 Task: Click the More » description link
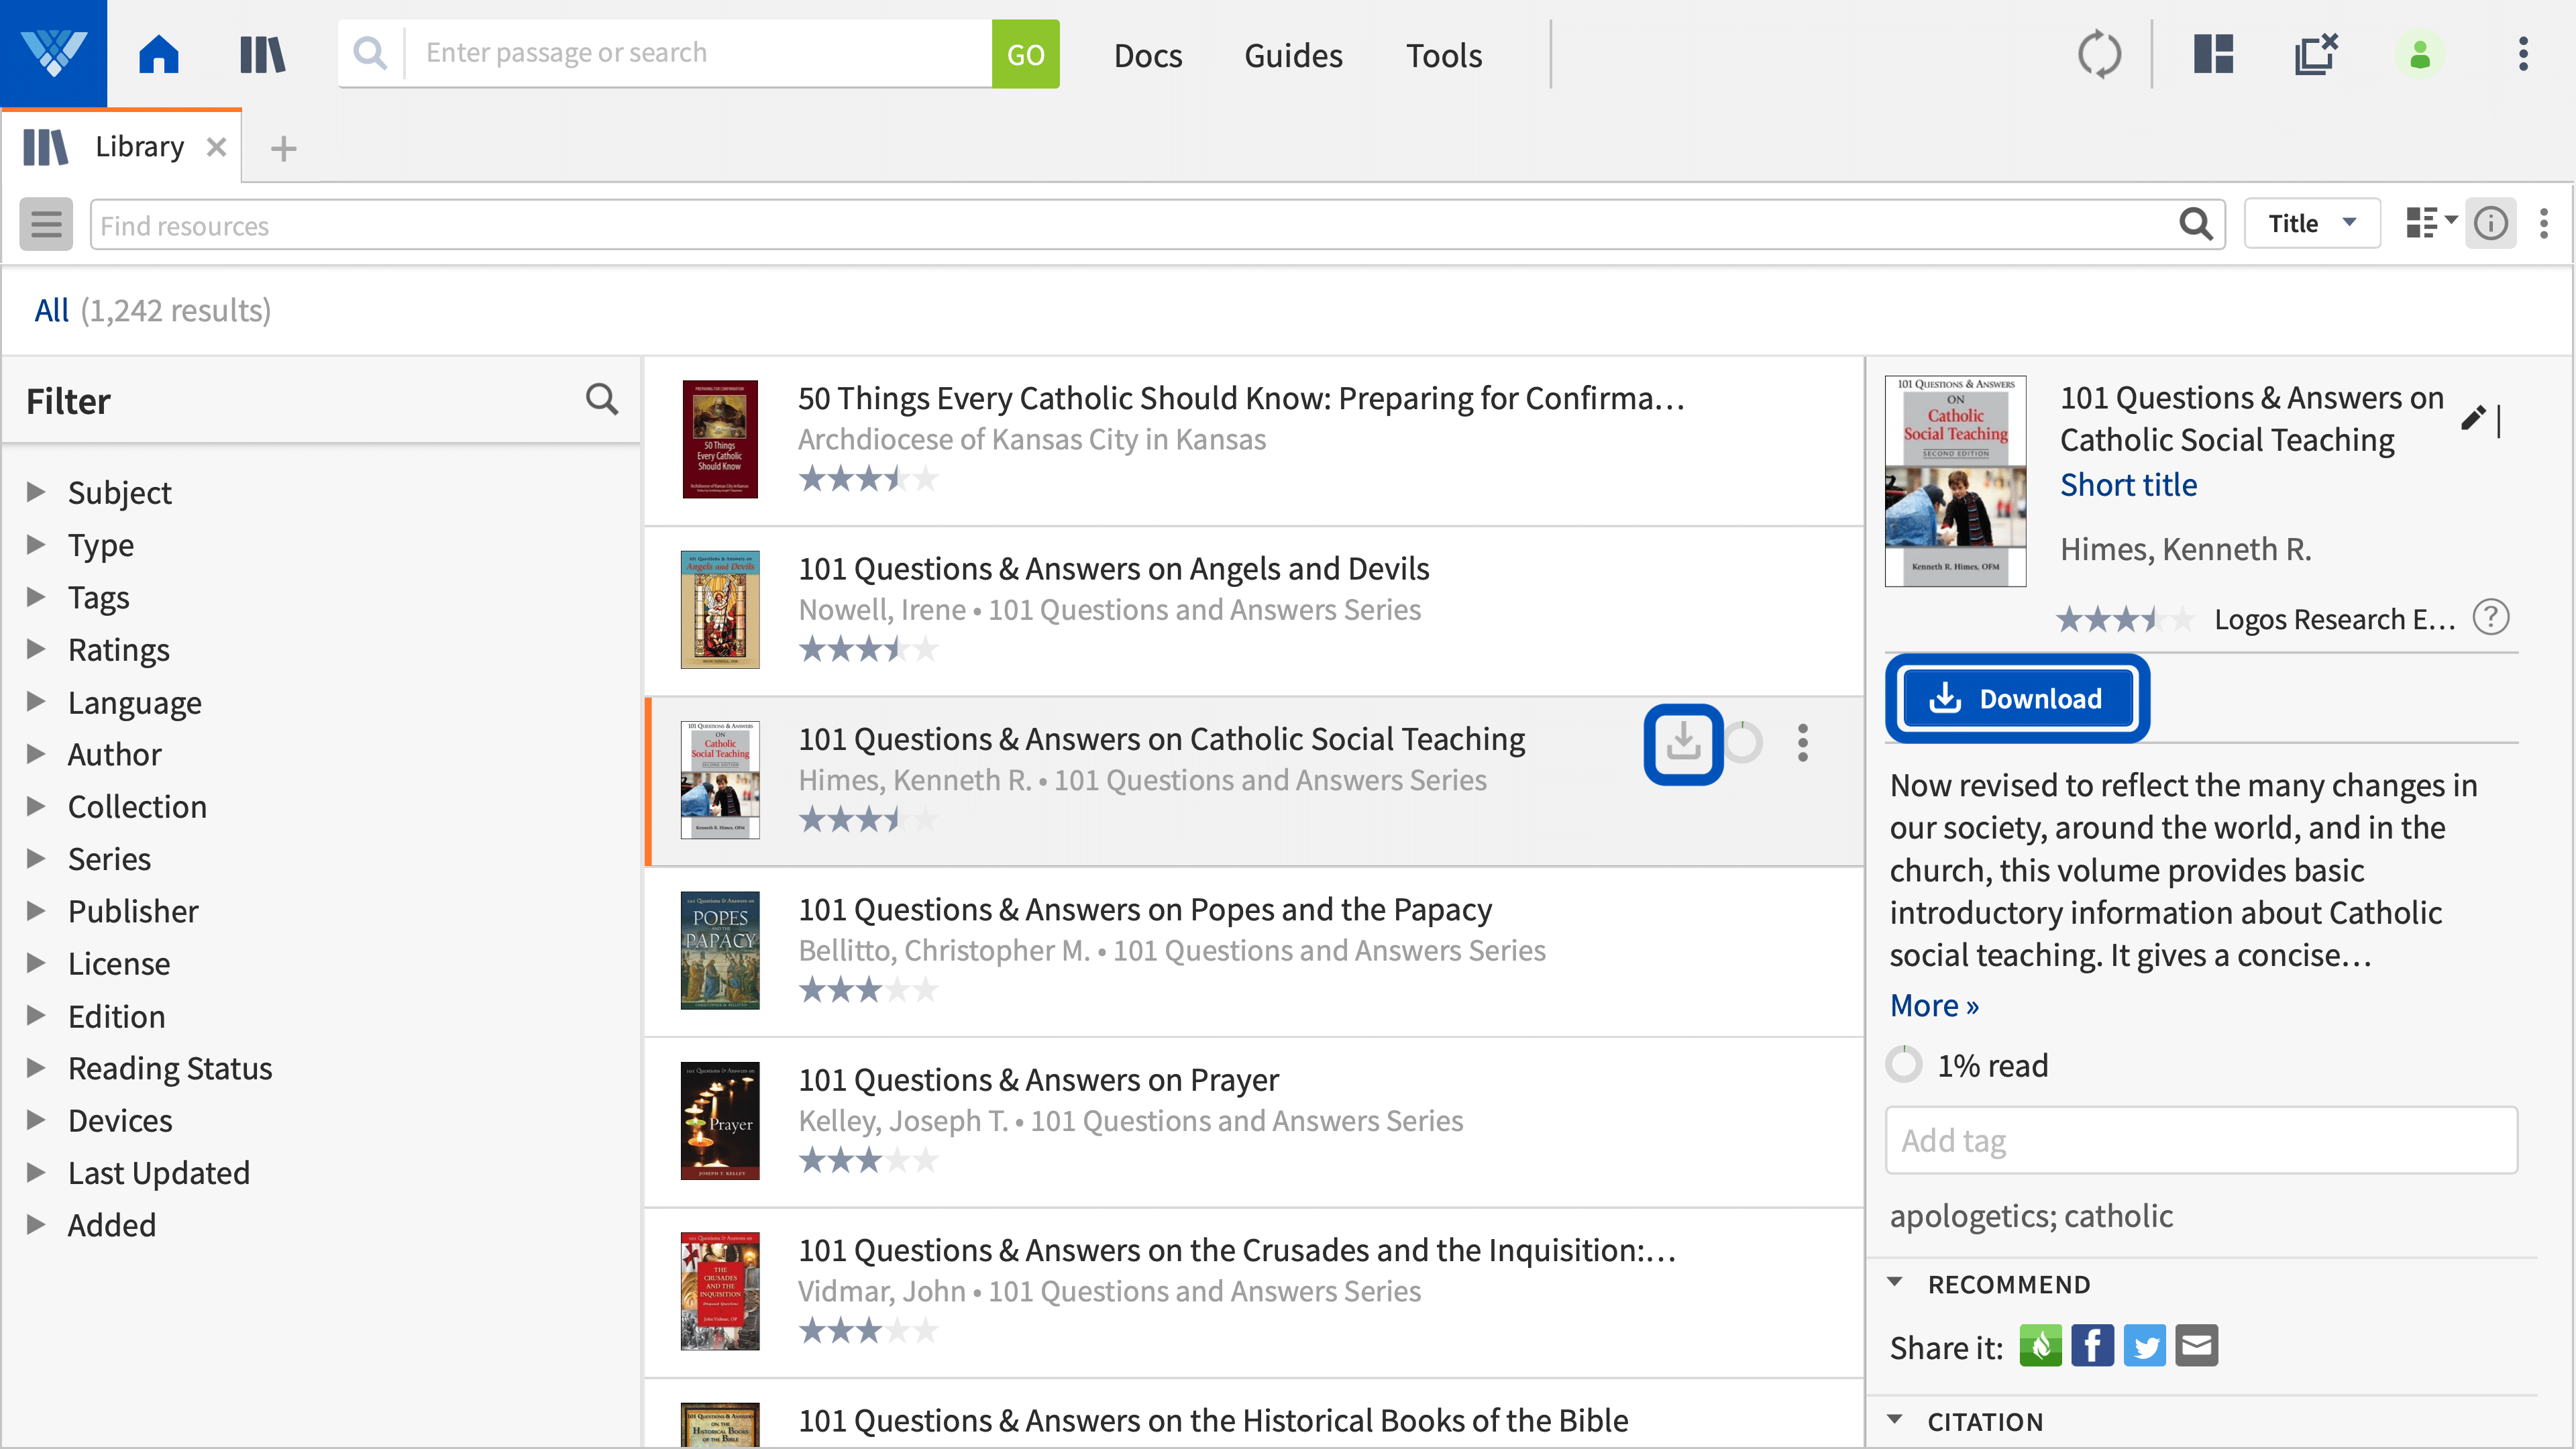[x=1934, y=1005]
